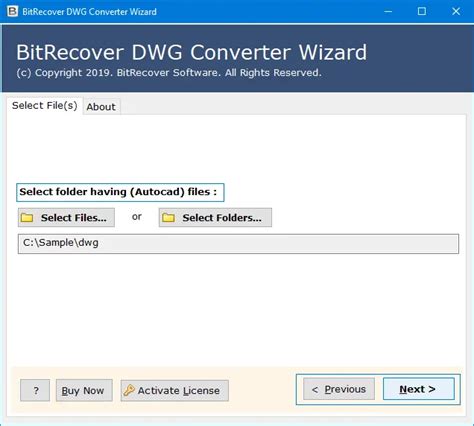
Task: Click the copyright notice in the banner
Action: click(x=169, y=73)
